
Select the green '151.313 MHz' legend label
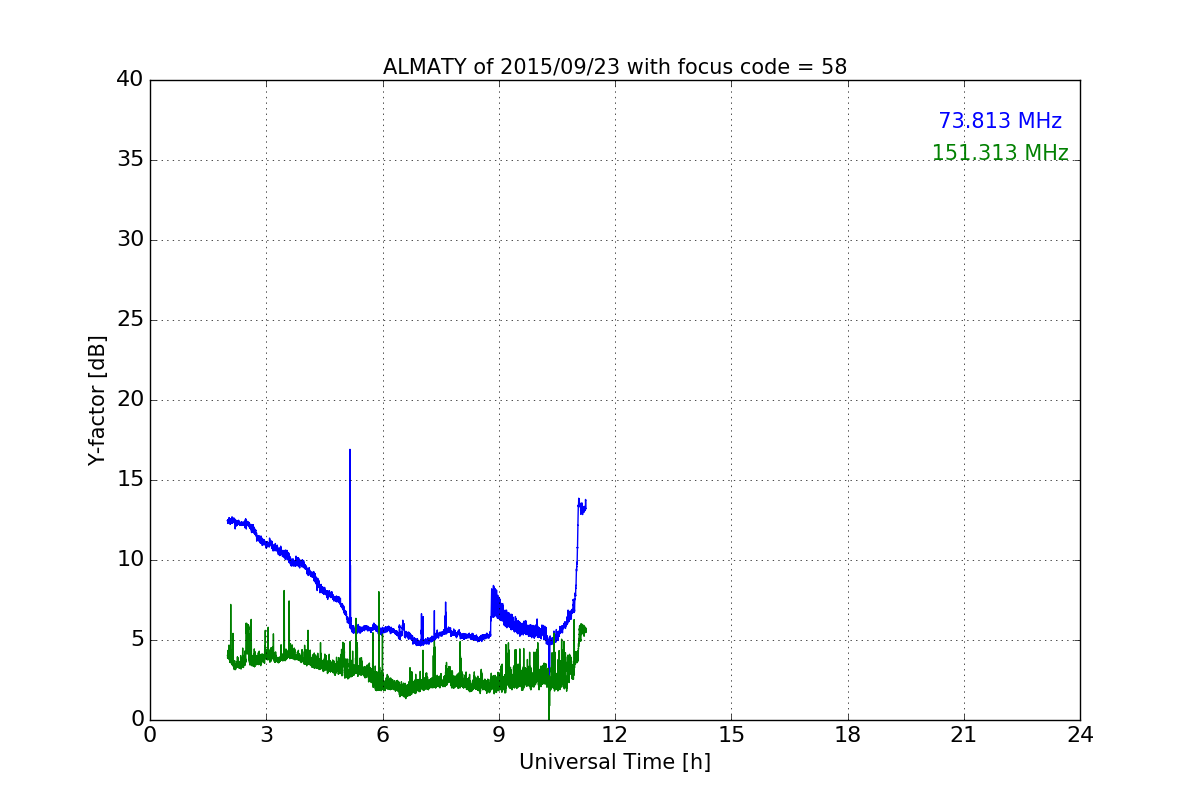1000,153
